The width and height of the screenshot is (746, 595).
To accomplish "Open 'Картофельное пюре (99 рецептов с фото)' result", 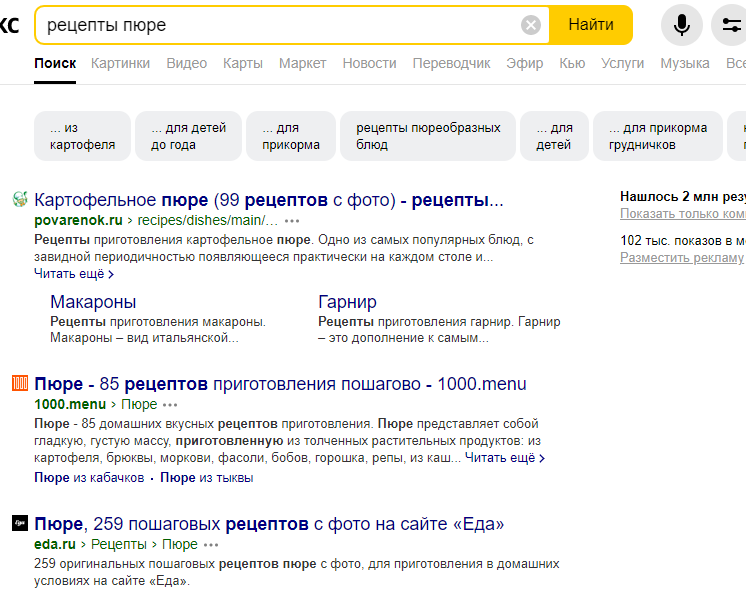I will coord(269,200).
